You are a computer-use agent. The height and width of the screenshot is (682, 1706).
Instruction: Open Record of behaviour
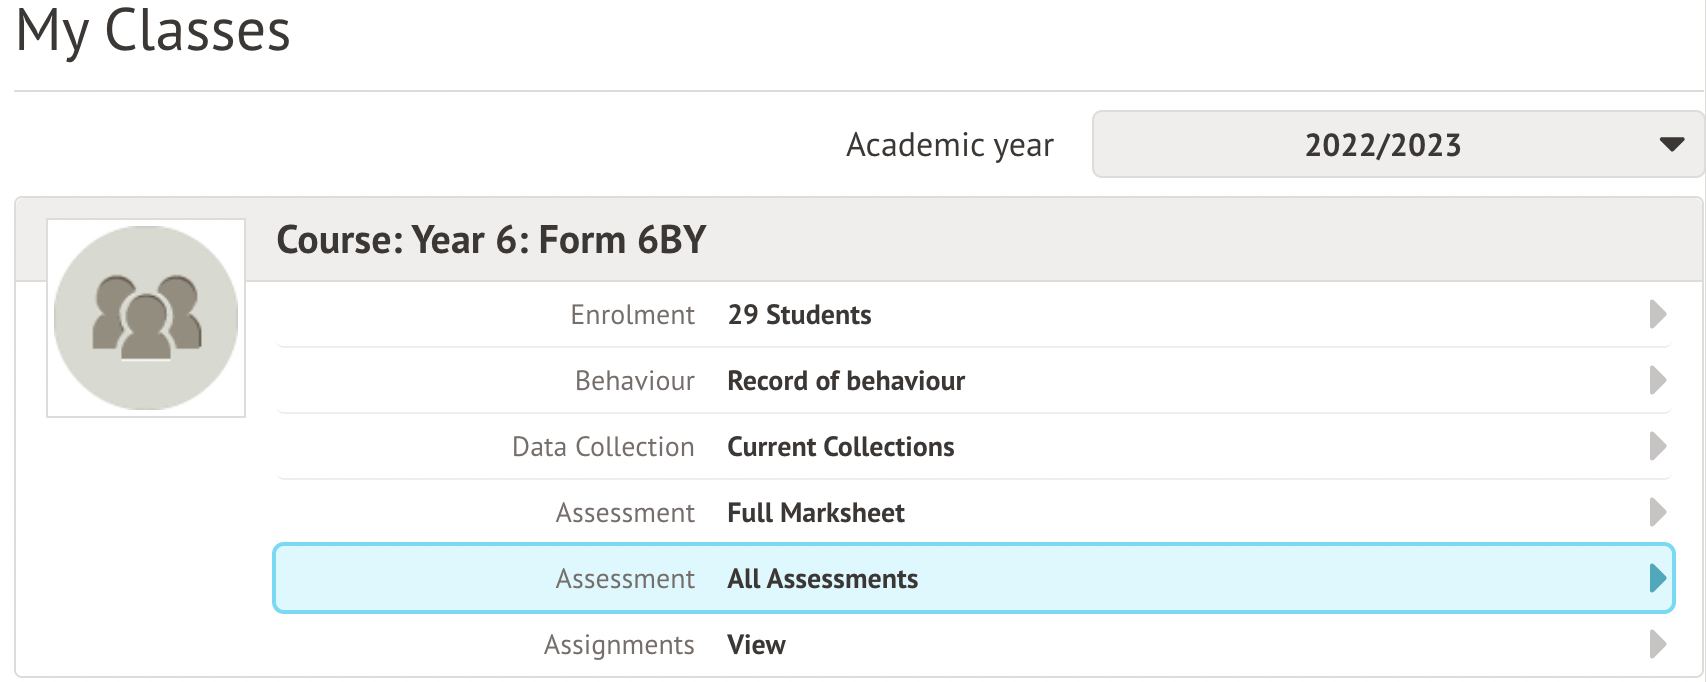(845, 381)
